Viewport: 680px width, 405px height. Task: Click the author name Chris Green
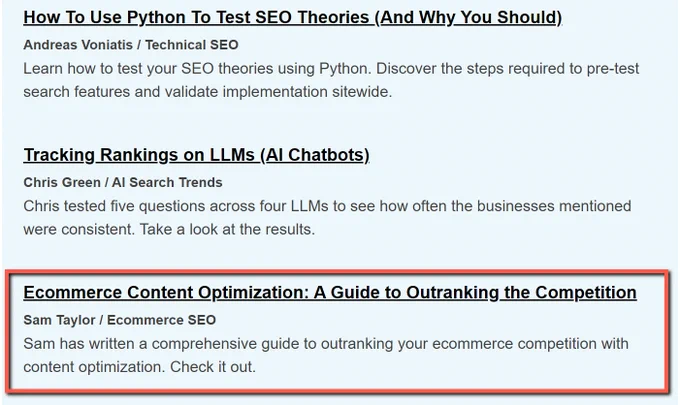click(62, 182)
